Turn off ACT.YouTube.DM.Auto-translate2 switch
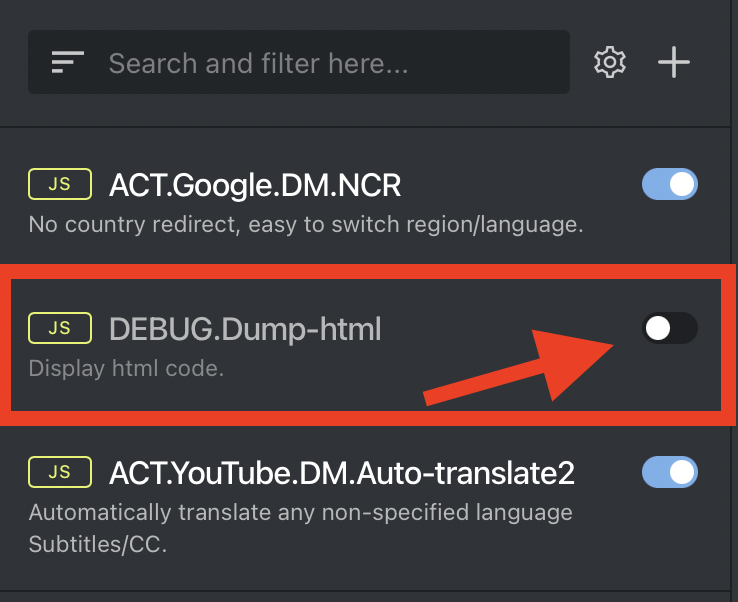The image size is (738, 602). [x=669, y=472]
